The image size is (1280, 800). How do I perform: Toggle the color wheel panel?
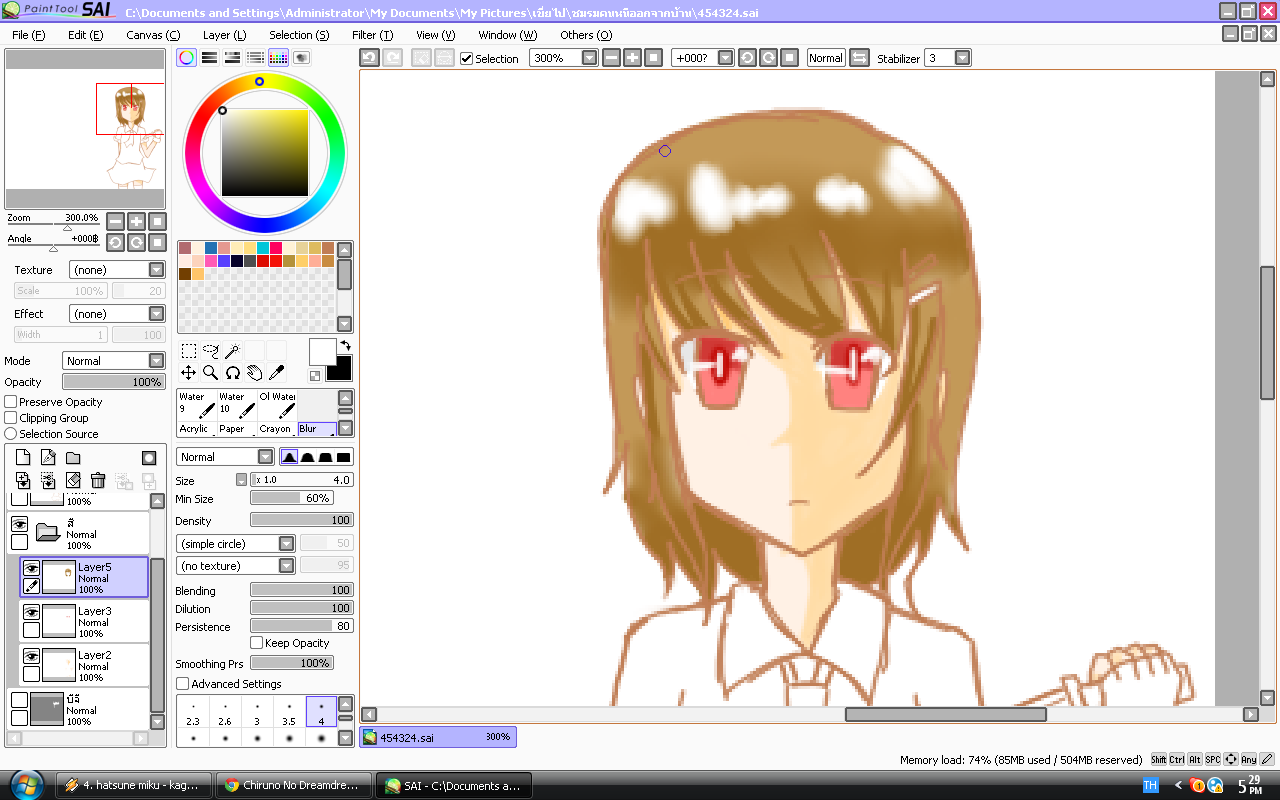tap(187, 58)
